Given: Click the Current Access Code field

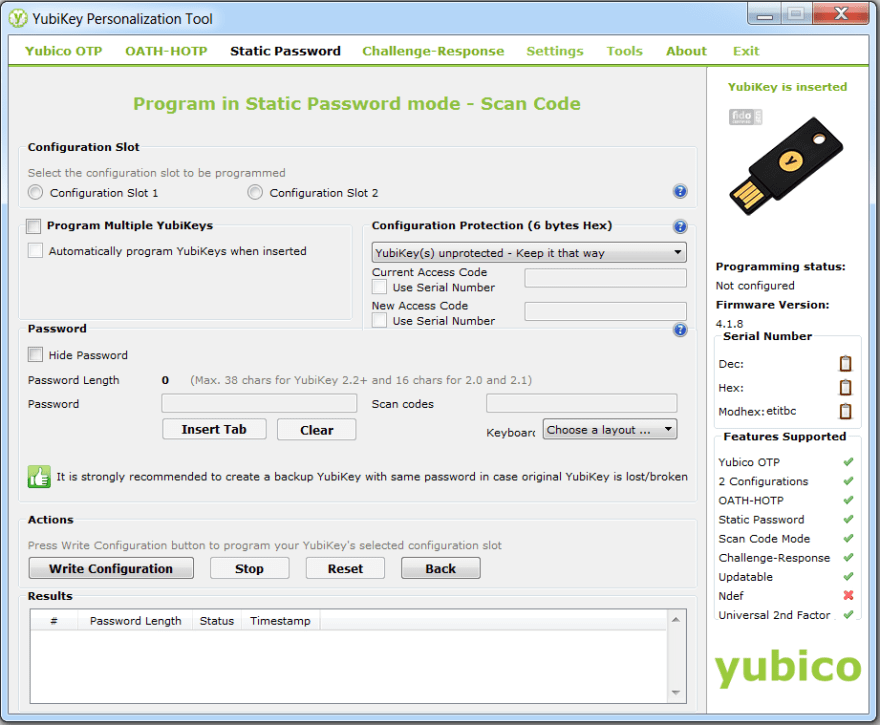Looking at the screenshot, I should (606, 278).
